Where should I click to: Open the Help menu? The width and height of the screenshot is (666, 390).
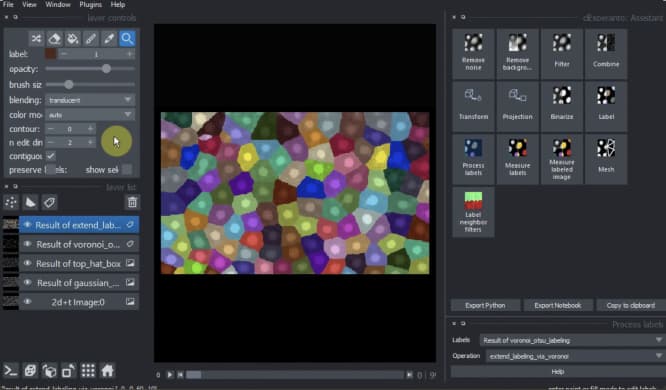118,4
